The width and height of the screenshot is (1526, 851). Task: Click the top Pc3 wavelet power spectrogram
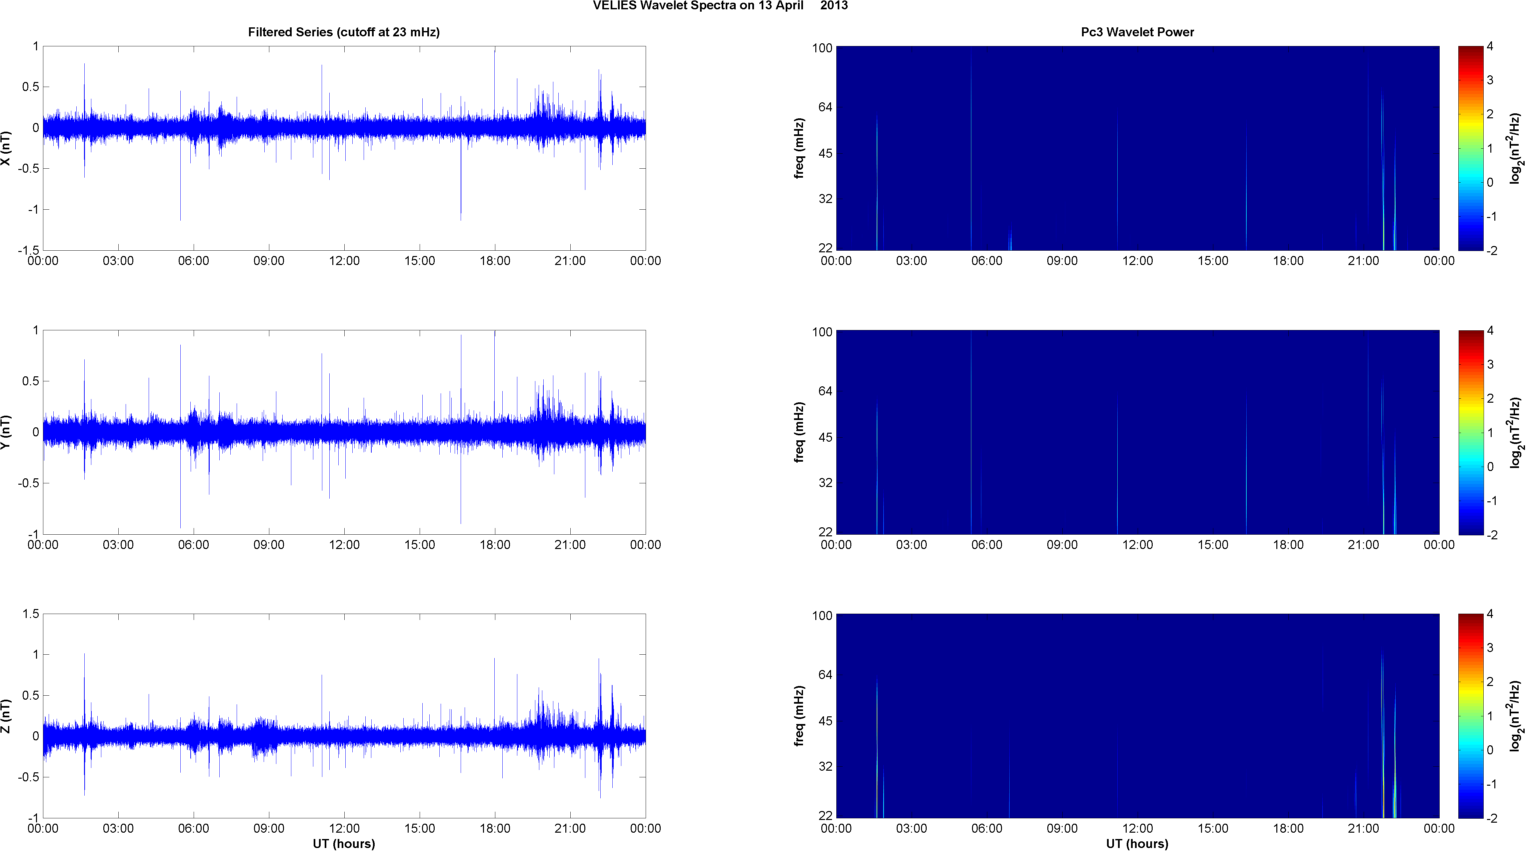[x=1137, y=148]
